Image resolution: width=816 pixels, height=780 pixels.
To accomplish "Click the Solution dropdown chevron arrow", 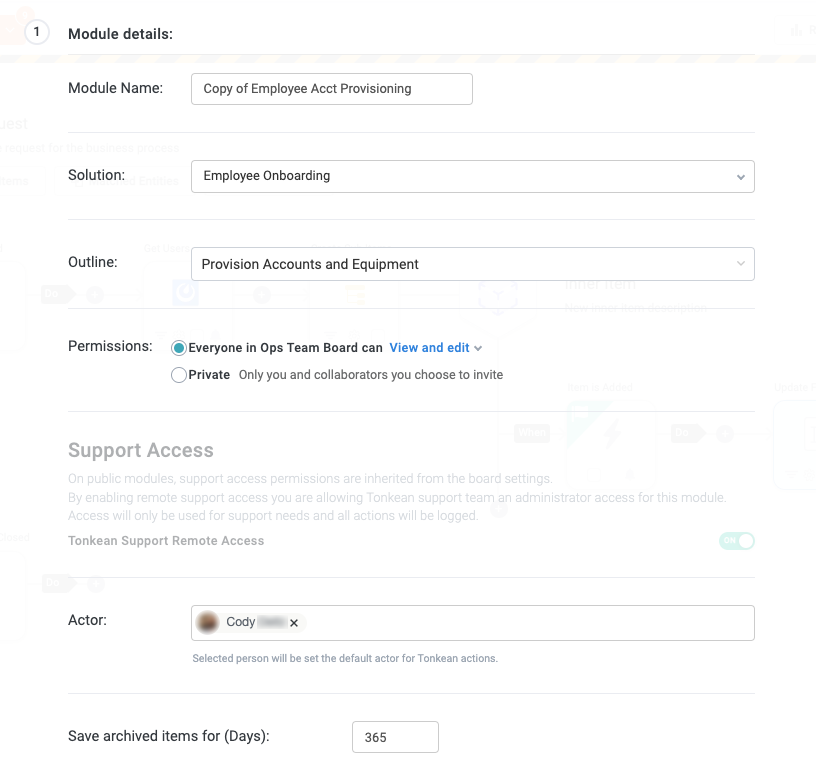I will [740, 177].
